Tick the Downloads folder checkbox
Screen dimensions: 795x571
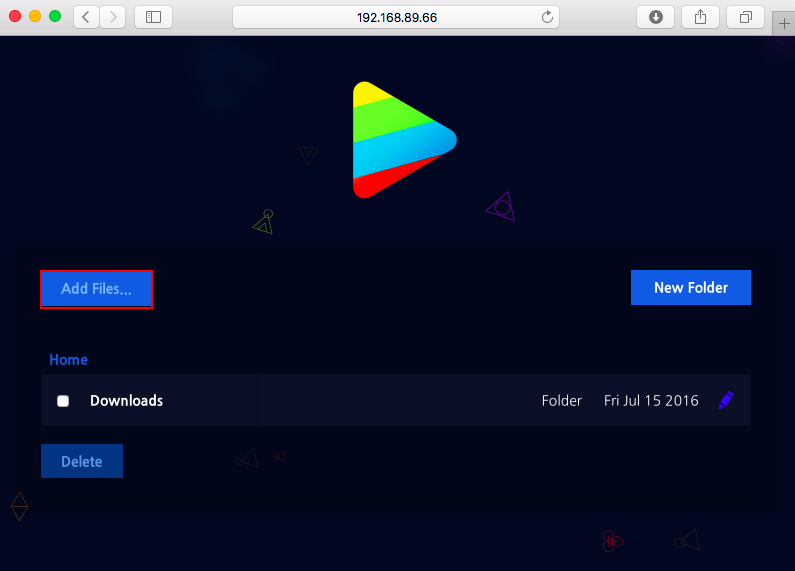tap(63, 401)
